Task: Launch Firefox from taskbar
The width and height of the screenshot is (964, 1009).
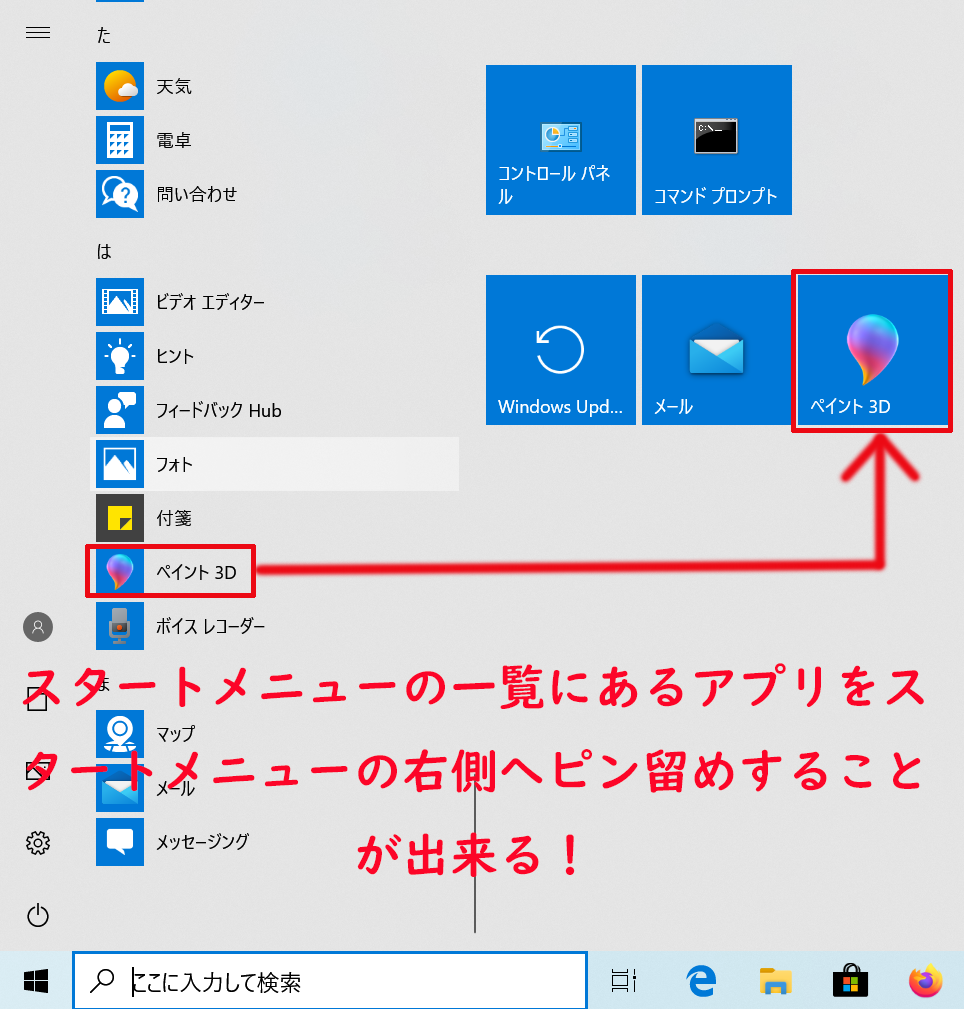Action: 925,981
